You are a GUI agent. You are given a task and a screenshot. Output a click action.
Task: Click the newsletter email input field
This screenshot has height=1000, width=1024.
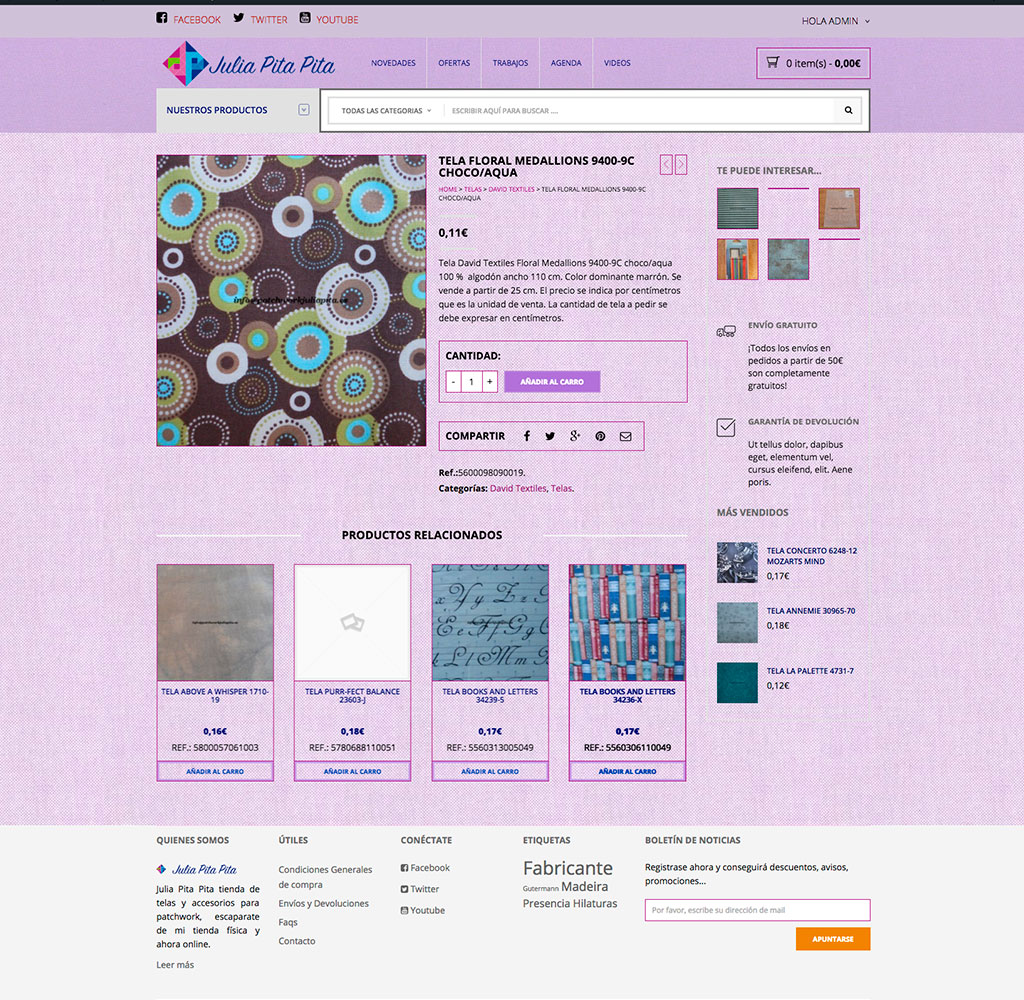tap(757, 910)
